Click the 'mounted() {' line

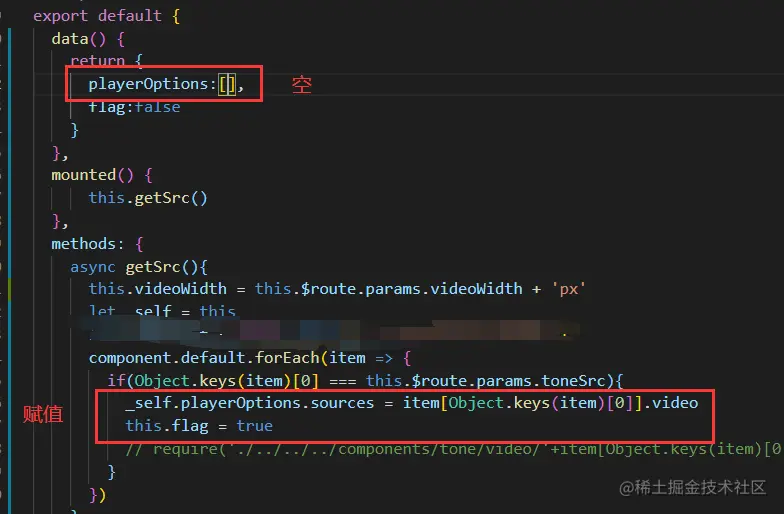coord(102,175)
